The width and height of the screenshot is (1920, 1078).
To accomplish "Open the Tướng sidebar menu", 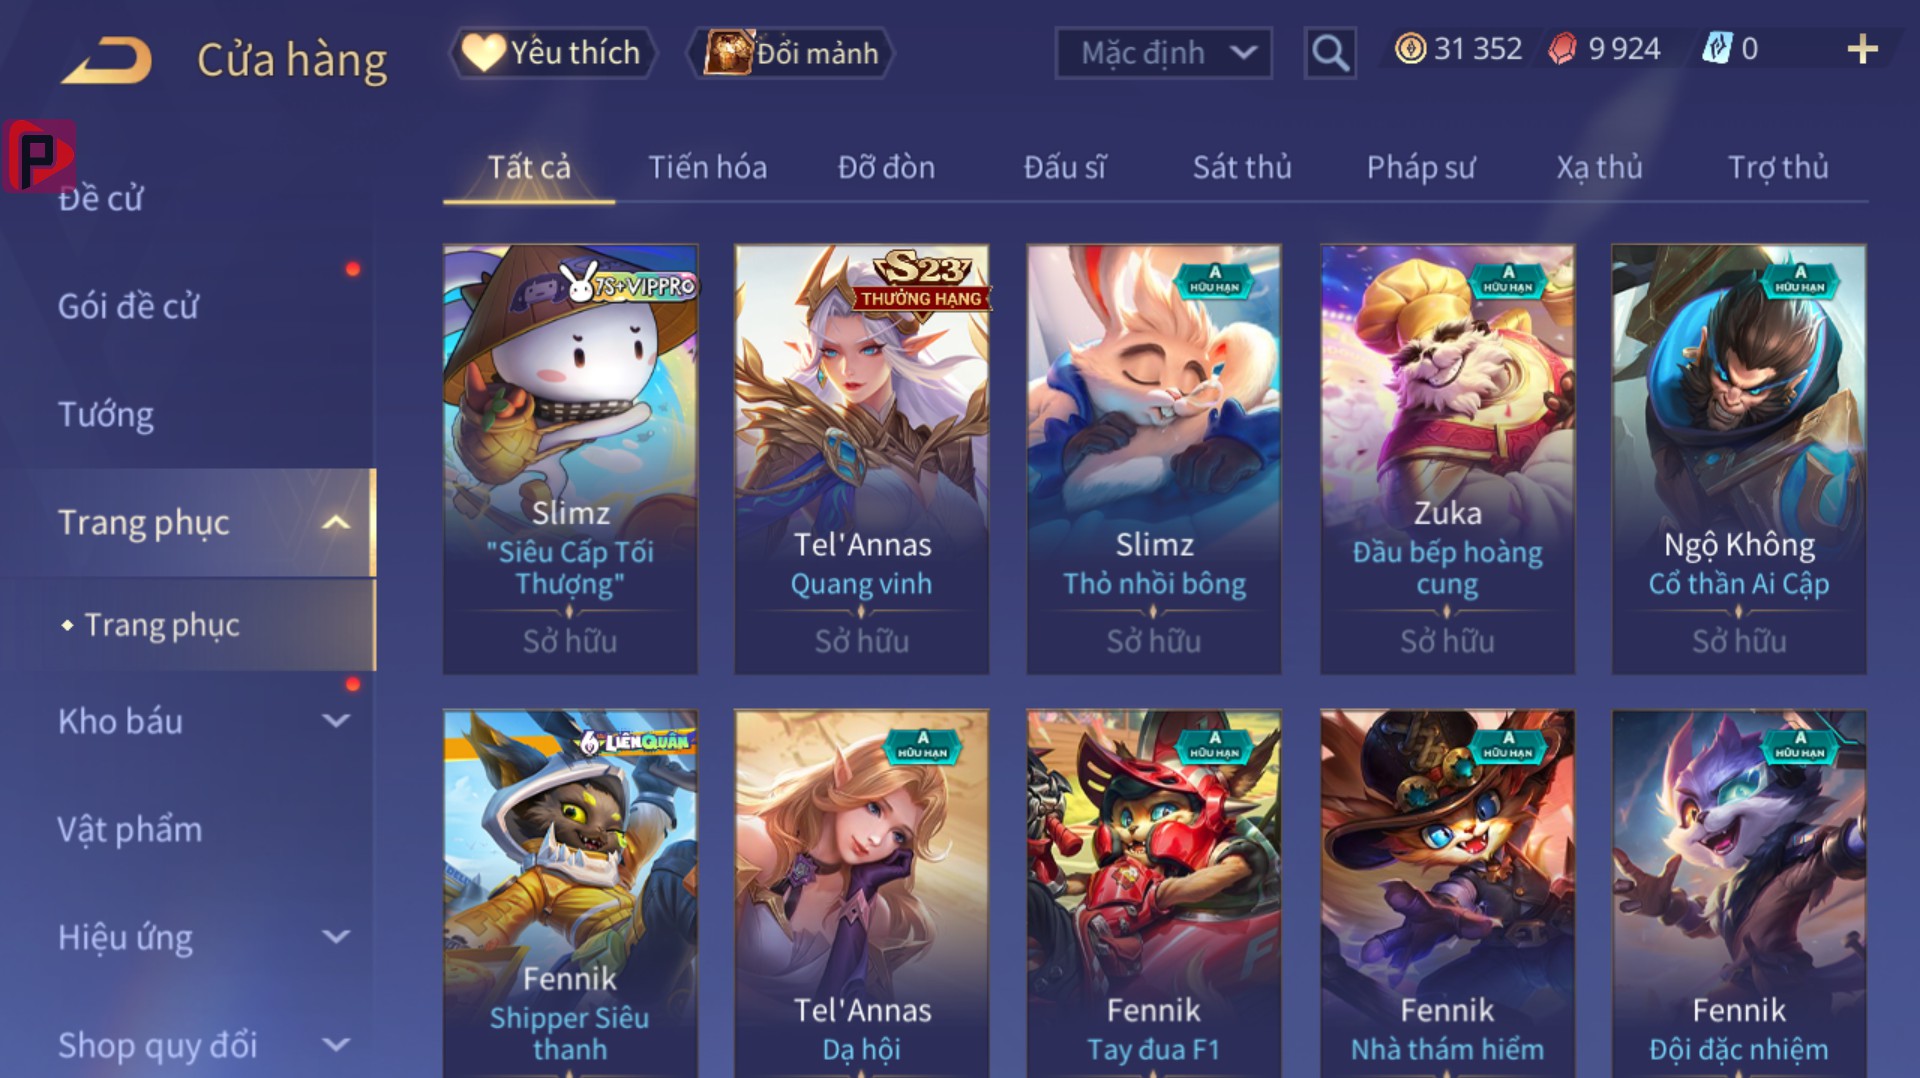I will pos(106,414).
